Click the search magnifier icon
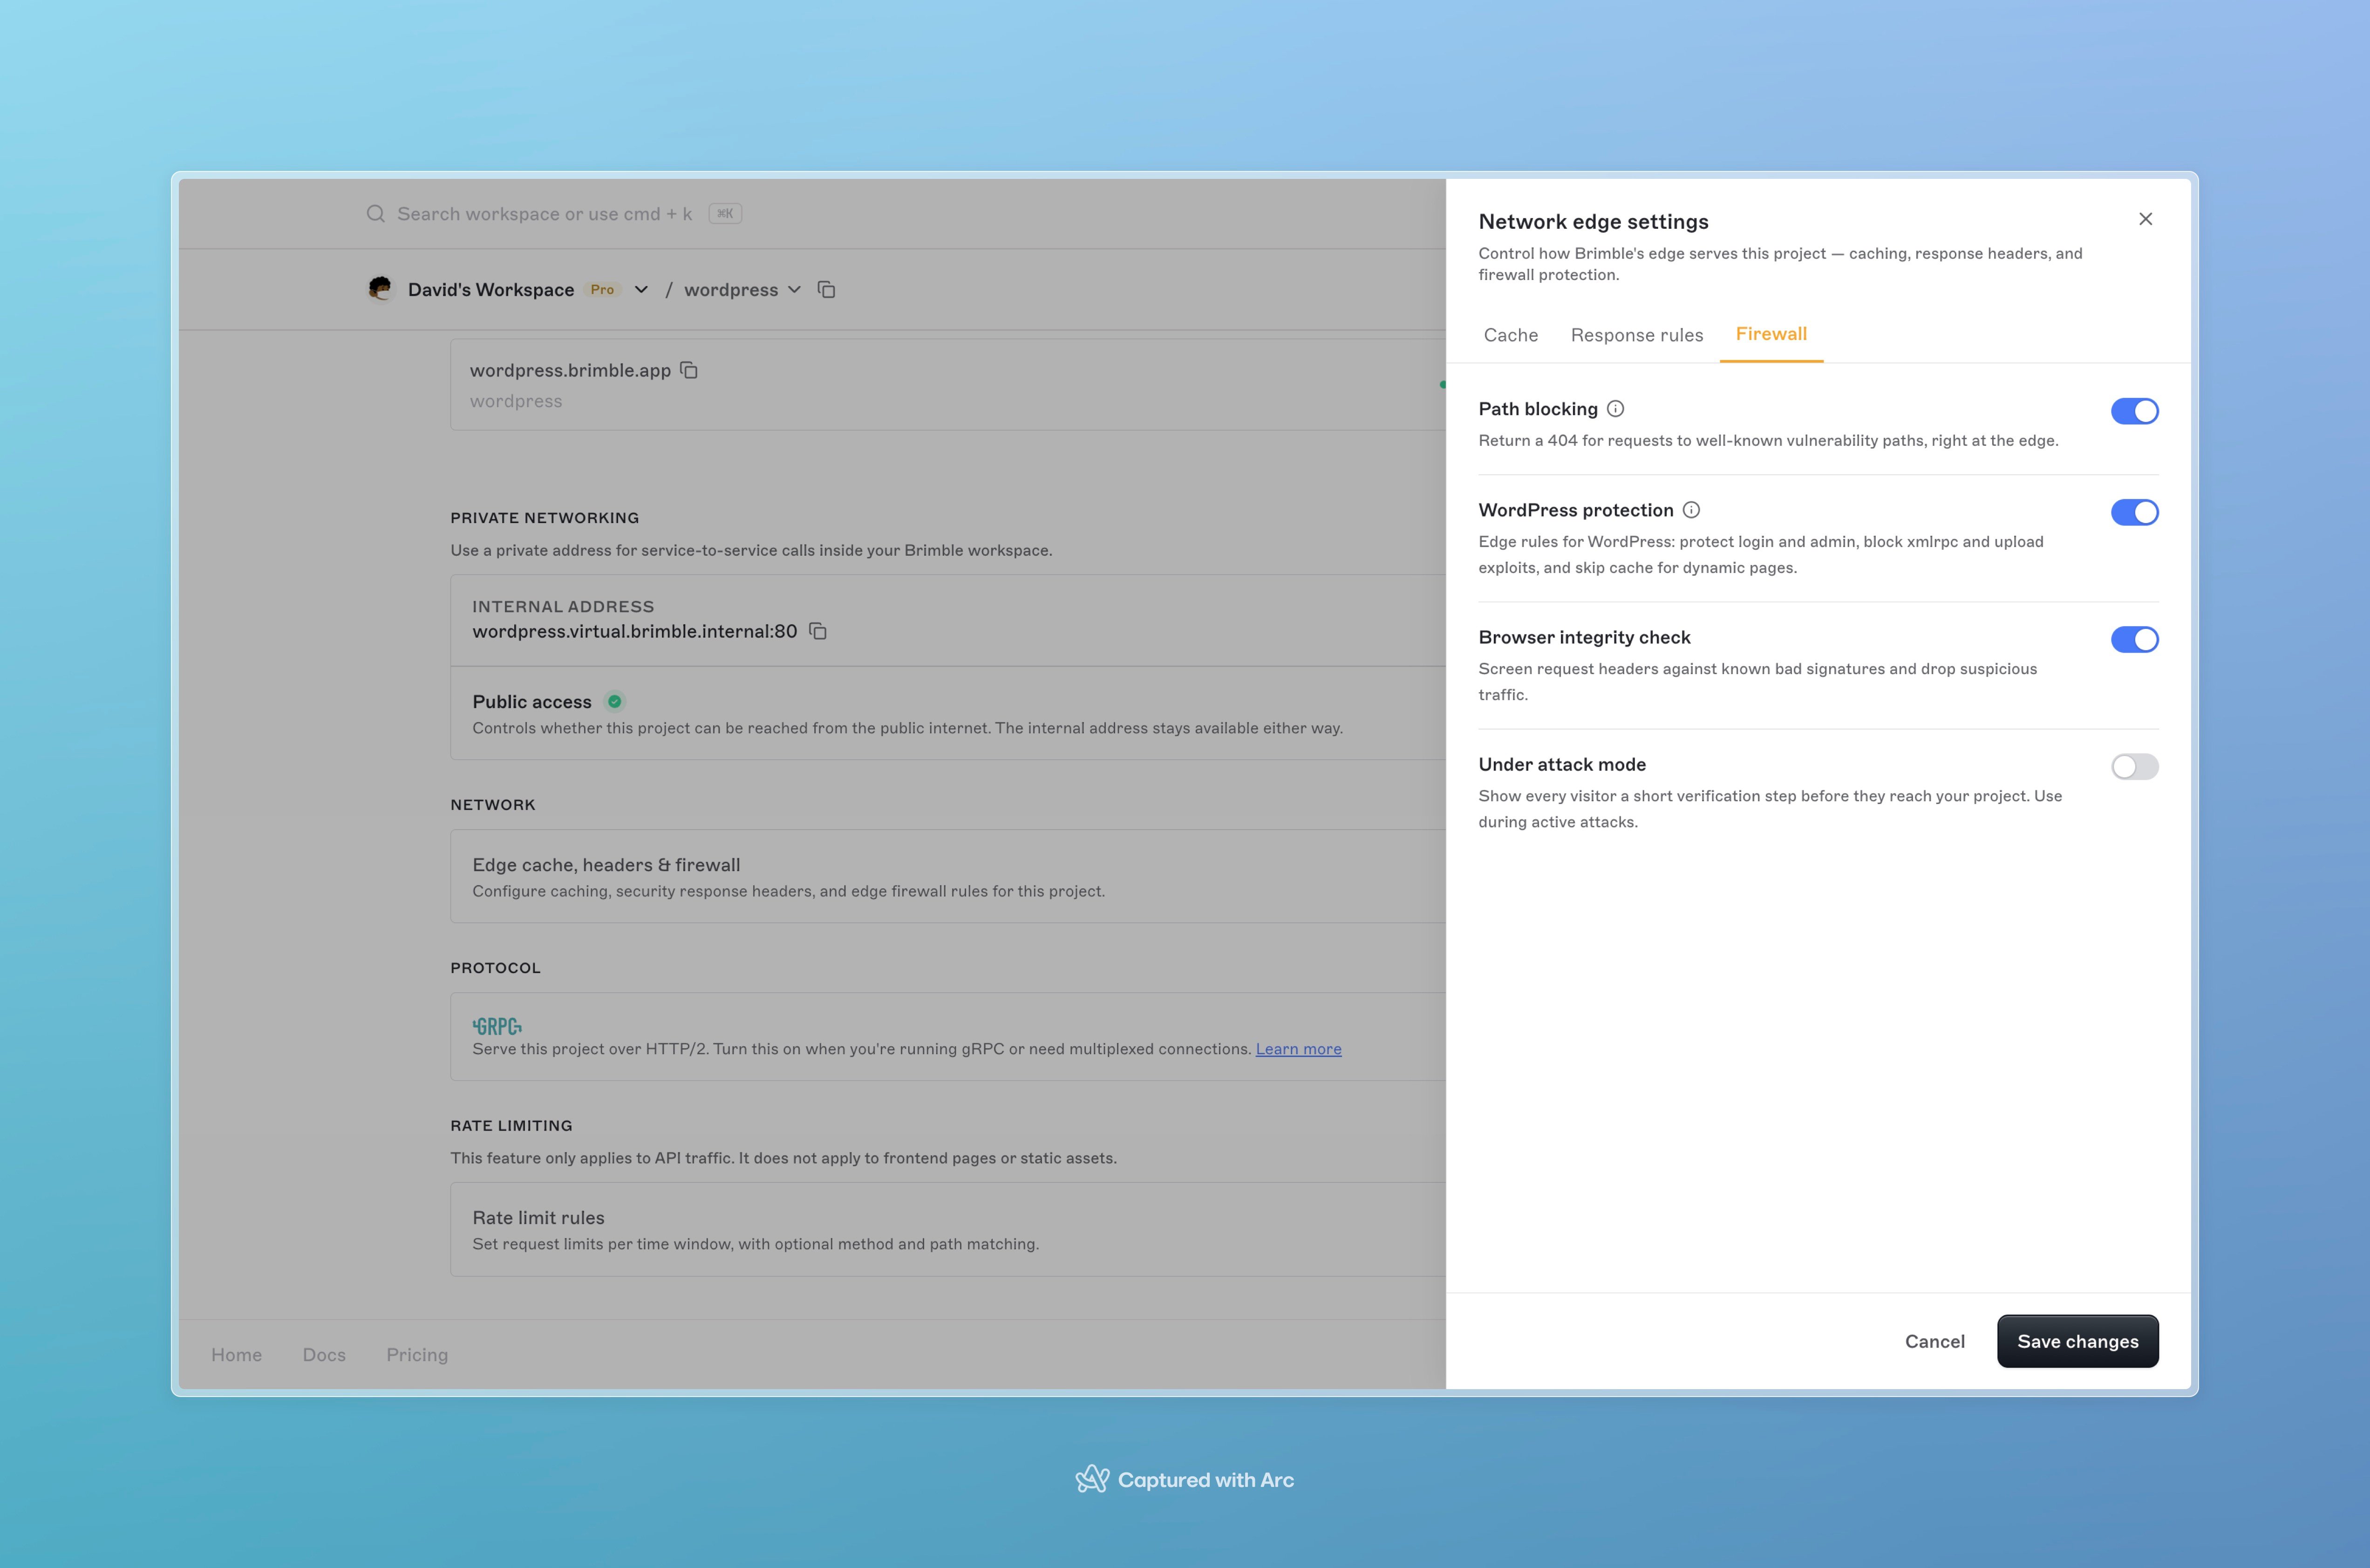The image size is (2370, 1568). pyautogui.click(x=375, y=214)
